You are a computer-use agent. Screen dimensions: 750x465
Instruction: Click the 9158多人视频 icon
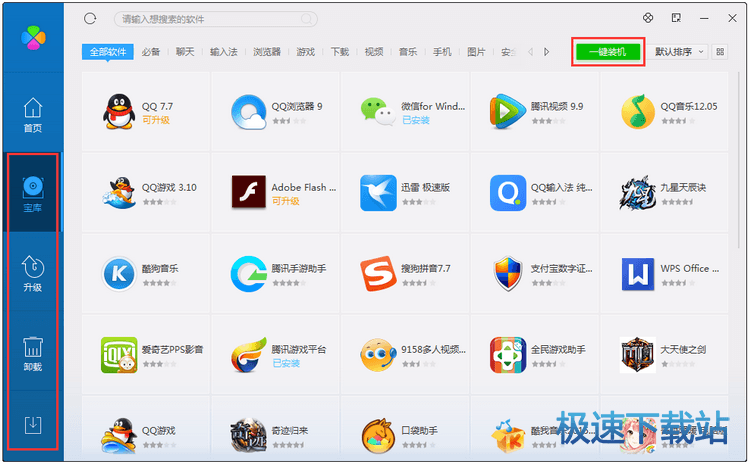click(x=378, y=355)
